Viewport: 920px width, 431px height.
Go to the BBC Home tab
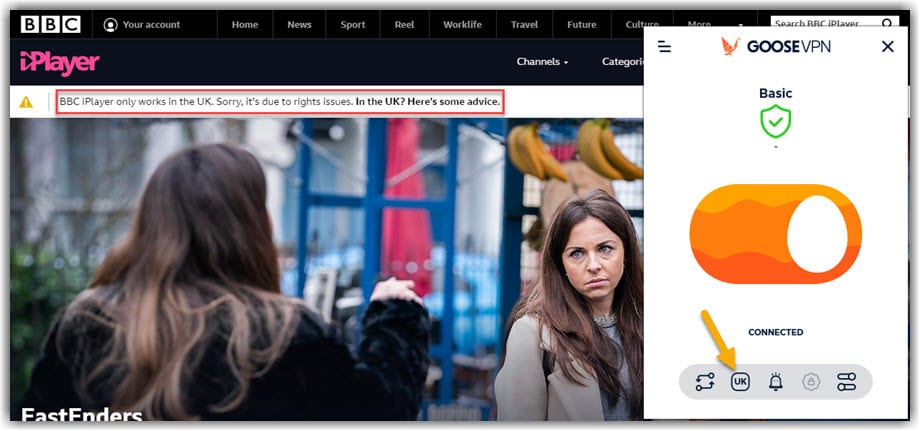(245, 25)
